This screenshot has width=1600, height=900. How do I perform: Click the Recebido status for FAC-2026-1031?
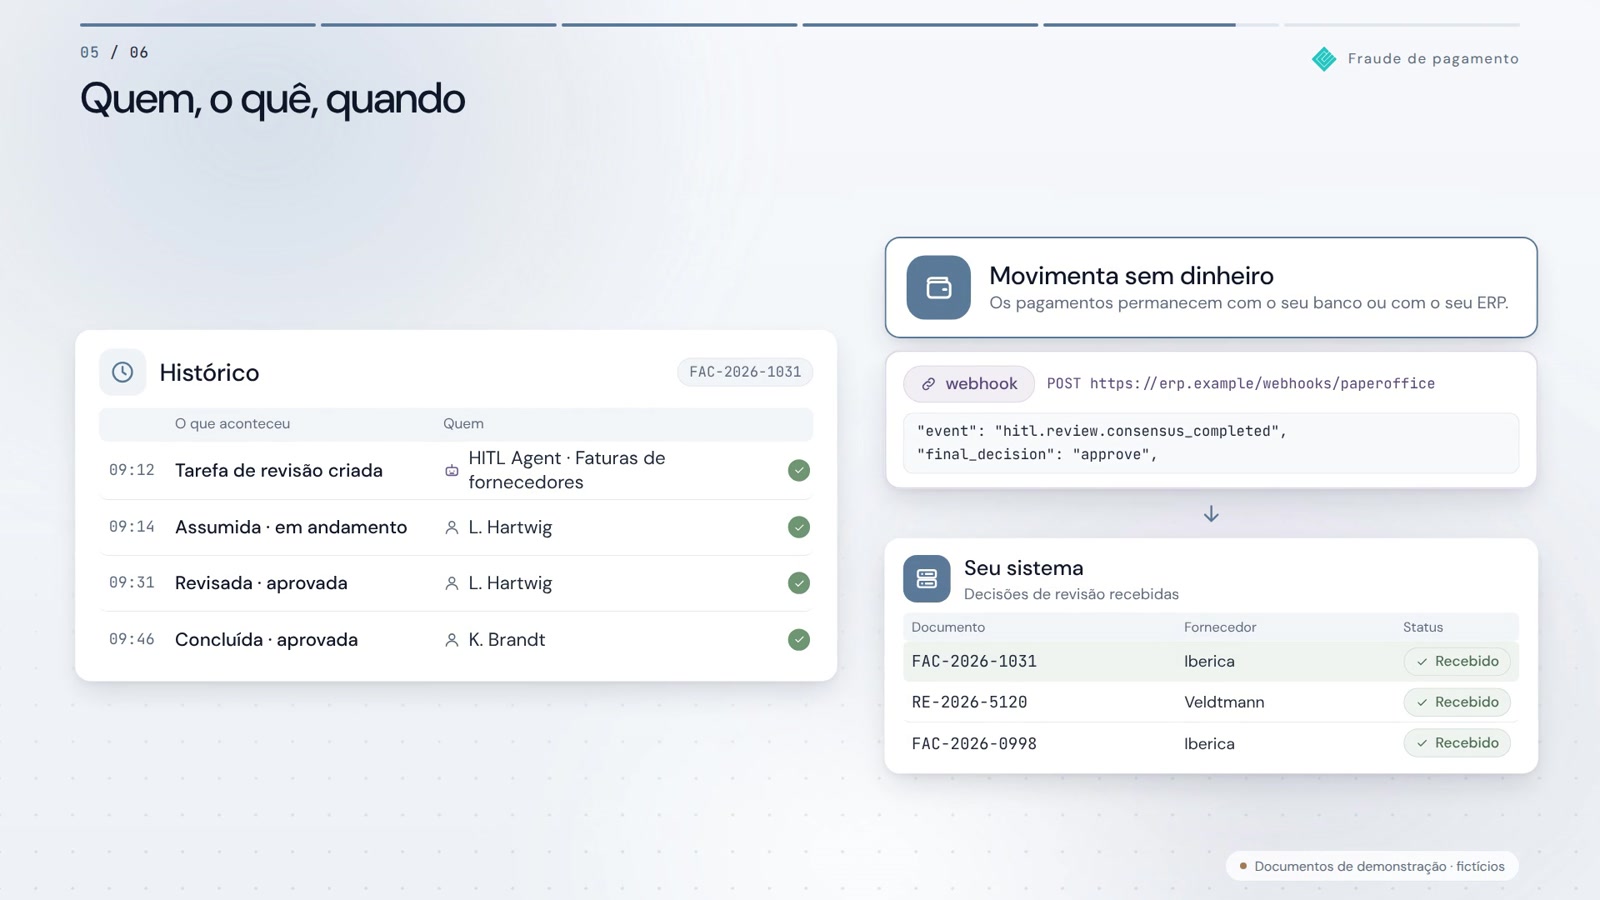pyautogui.click(x=1457, y=661)
